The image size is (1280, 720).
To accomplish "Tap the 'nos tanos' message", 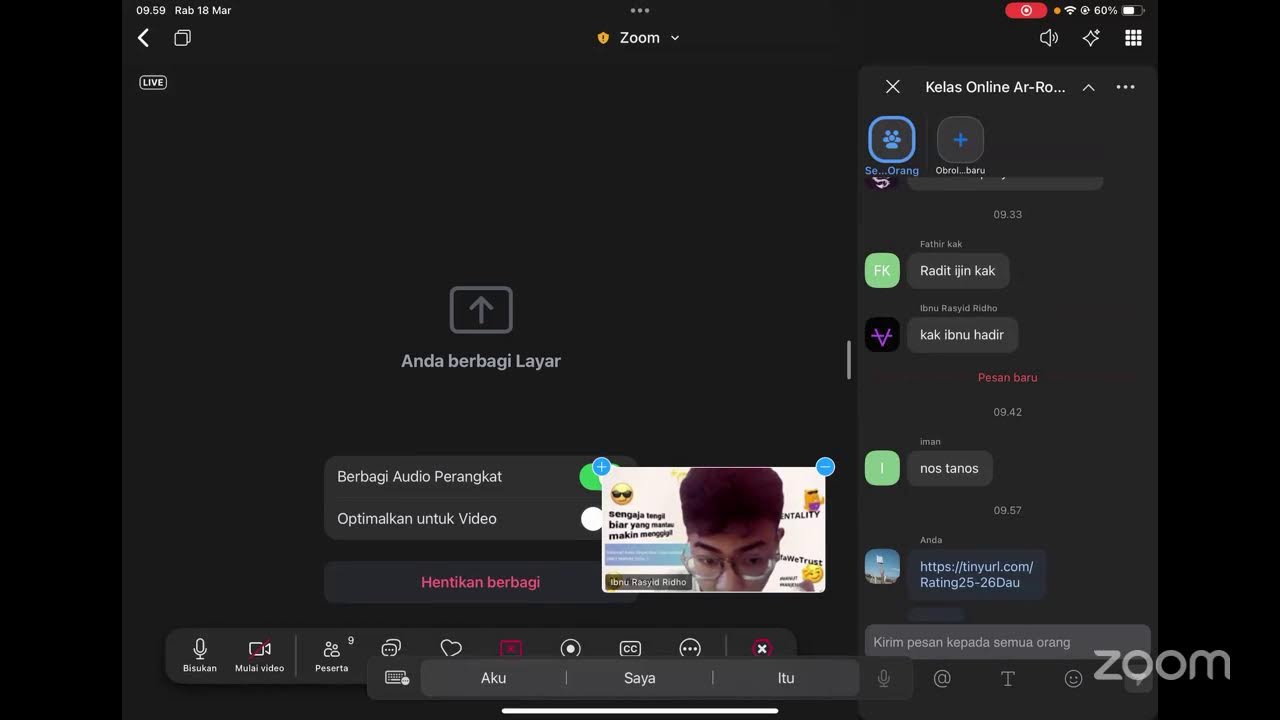I will tap(949, 468).
